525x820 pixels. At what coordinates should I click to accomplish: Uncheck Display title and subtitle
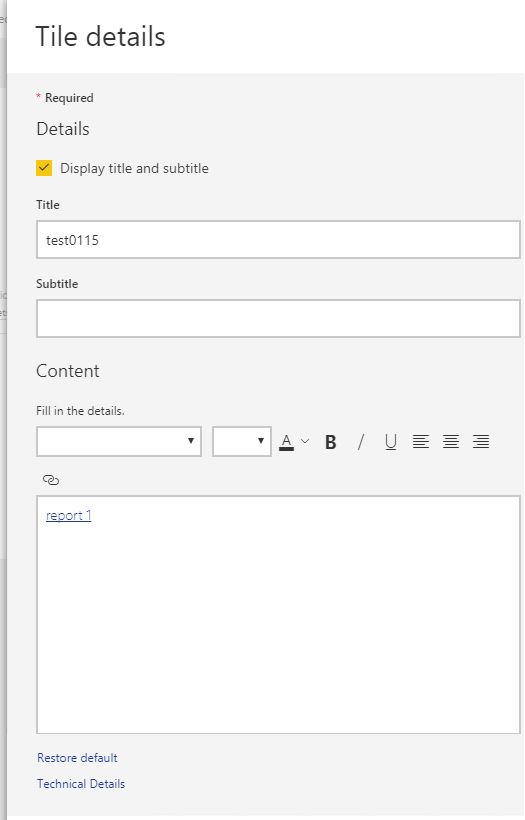tap(44, 168)
